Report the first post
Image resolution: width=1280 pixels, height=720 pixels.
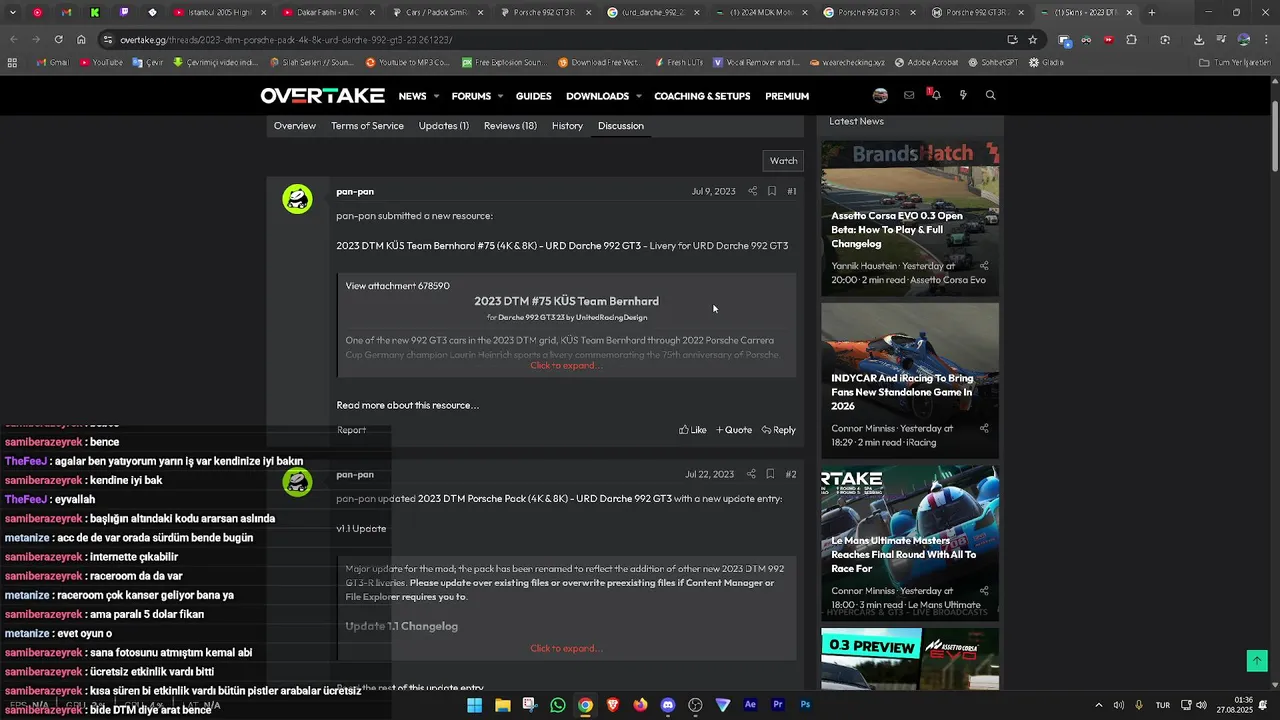click(x=351, y=430)
